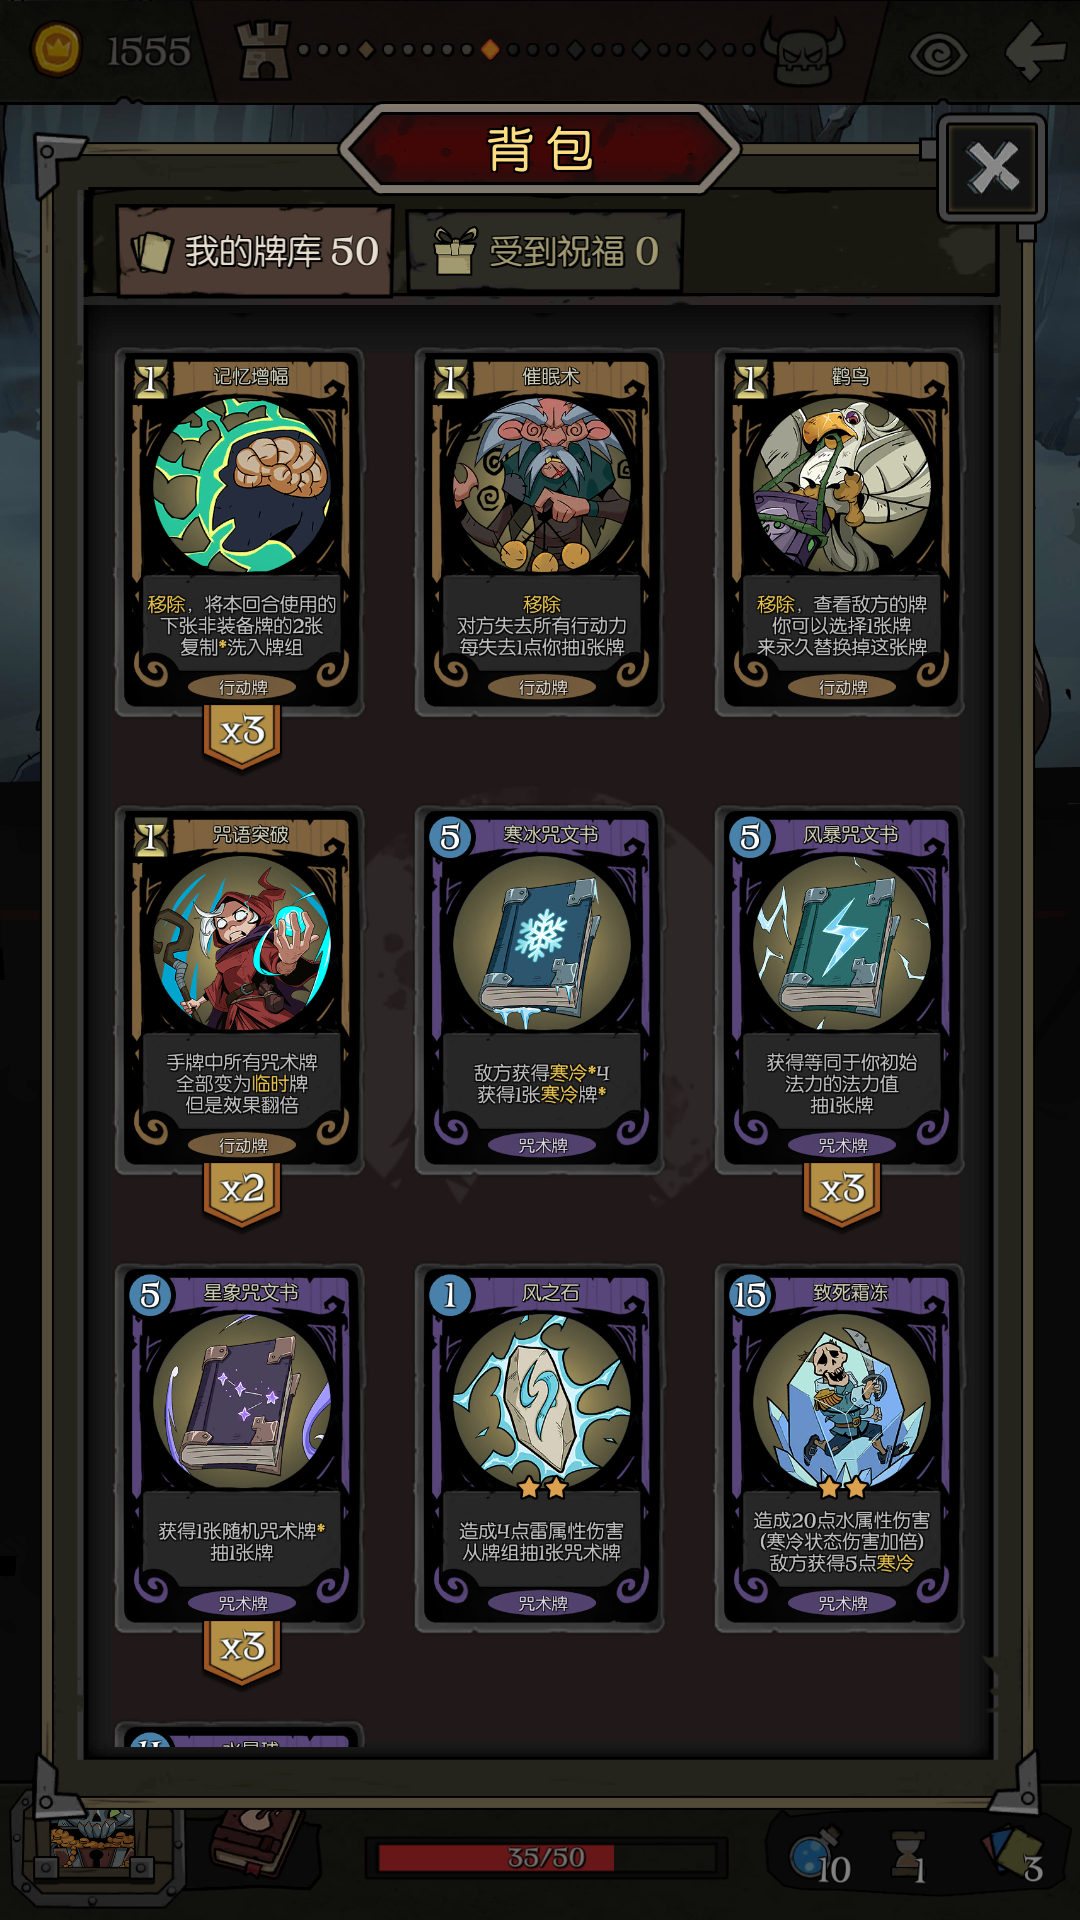Select the 催眠术 card

[x=540, y=531]
